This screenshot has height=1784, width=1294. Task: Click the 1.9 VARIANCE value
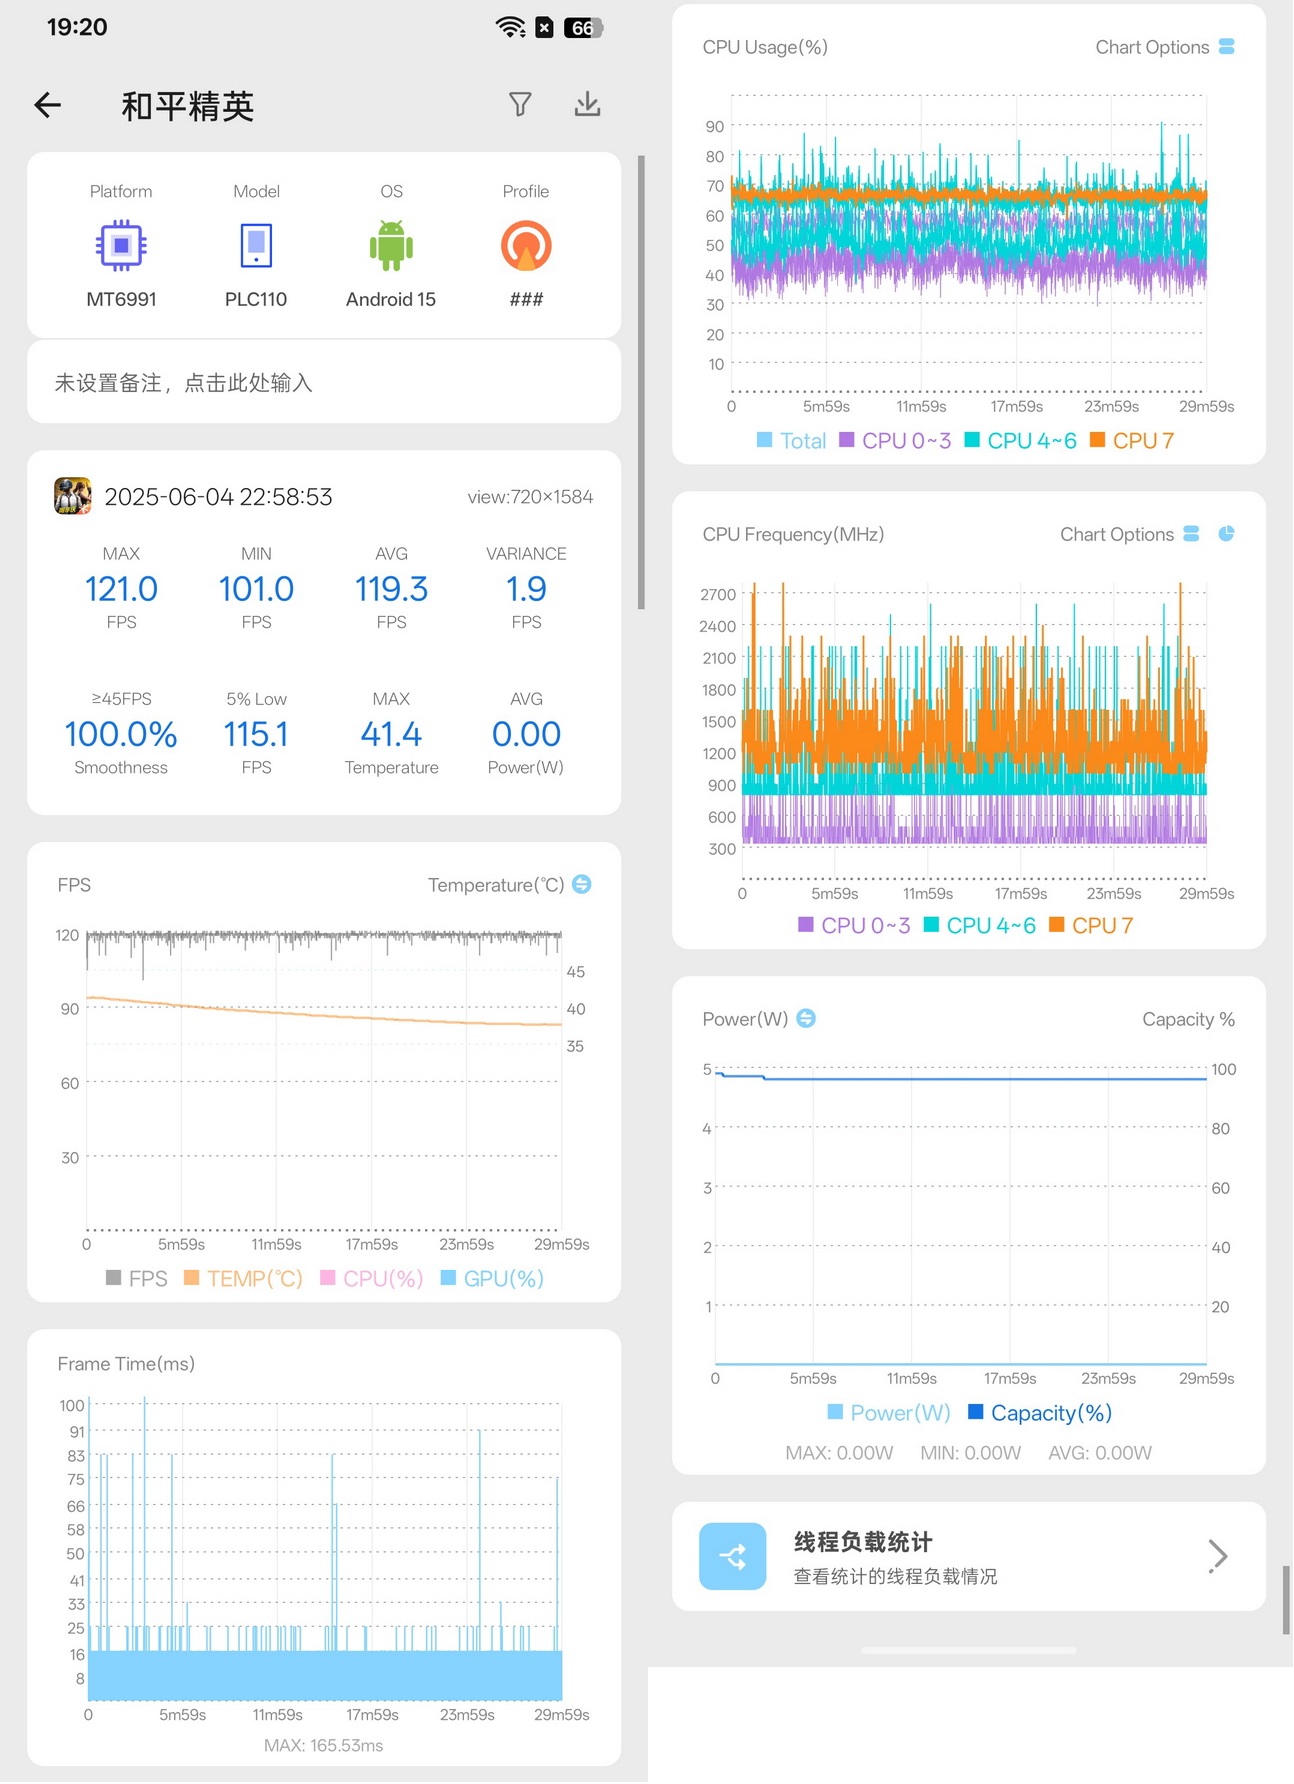(526, 589)
